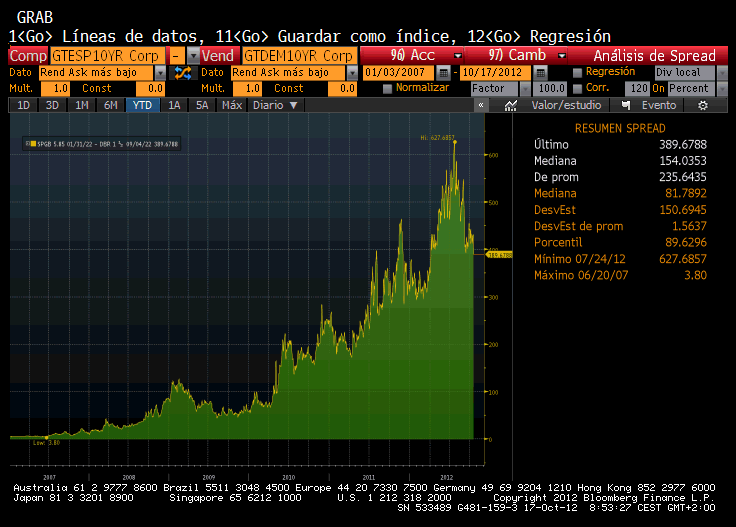Screen dimensions: 736x527
Task: Click the Hi: 627.6857 chart label
Action: [x=437, y=137]
